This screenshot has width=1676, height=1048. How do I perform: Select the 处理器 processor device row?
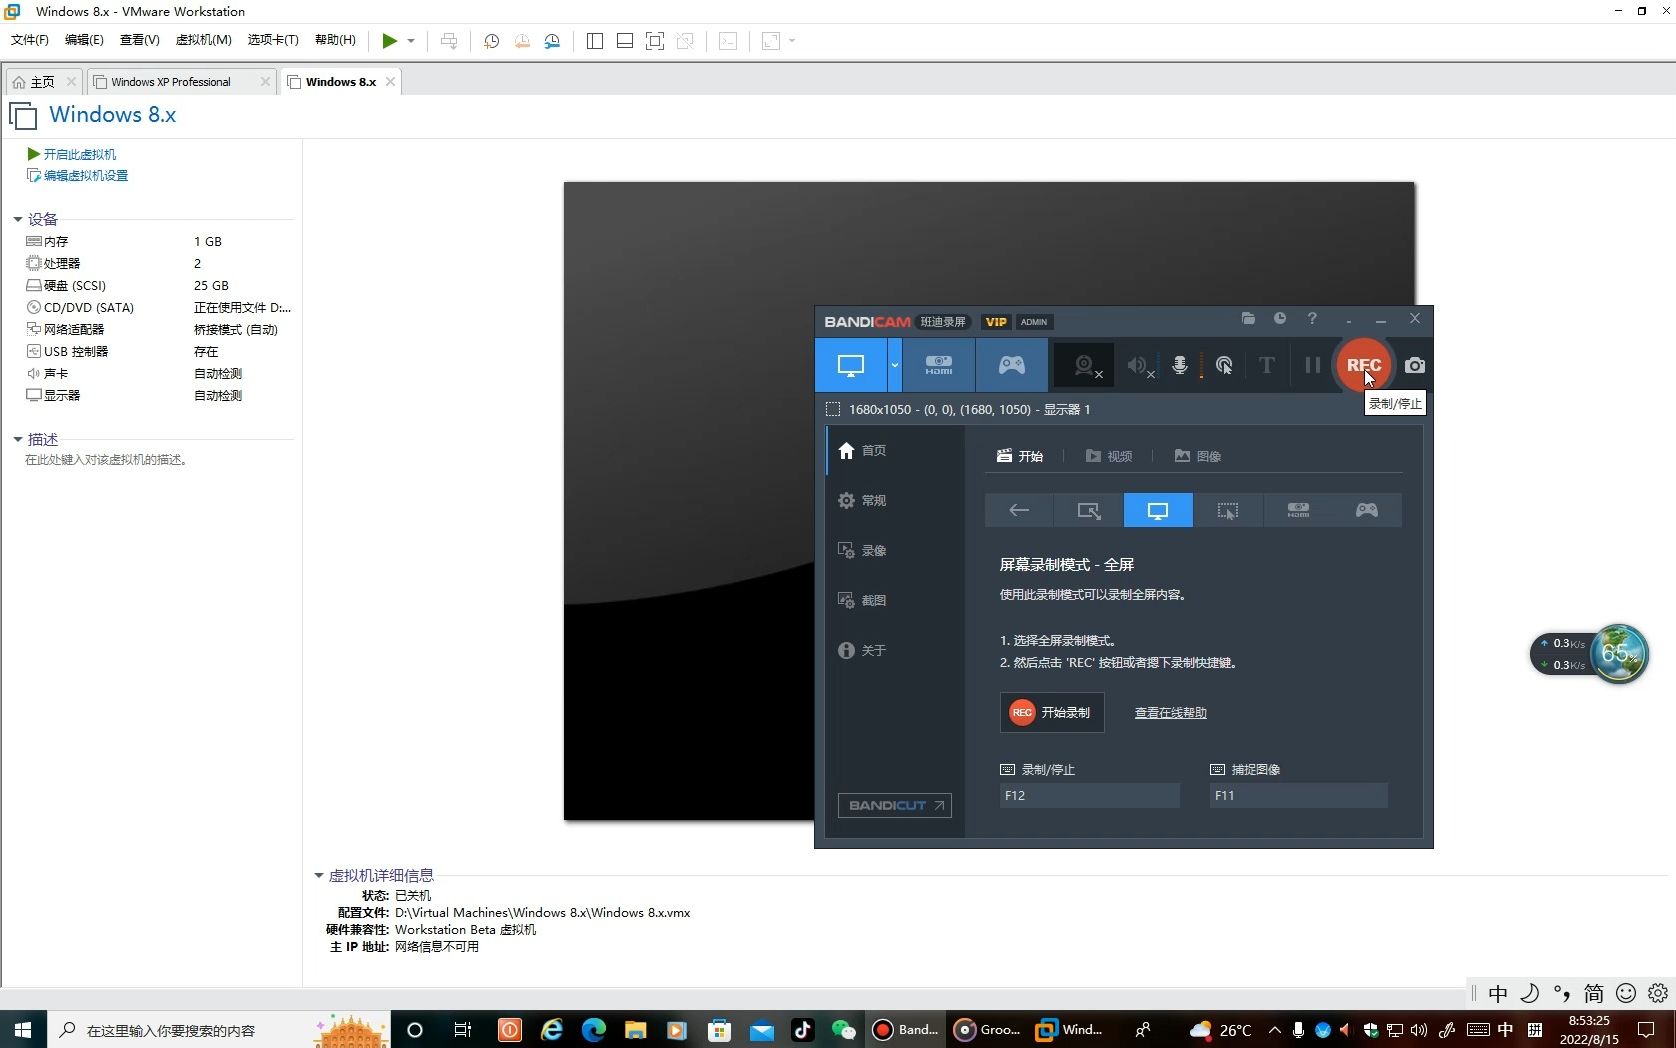(158, 263)
